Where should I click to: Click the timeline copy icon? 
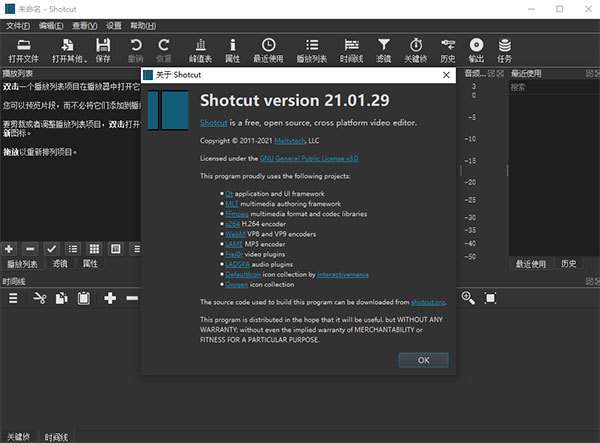pos(62,298)
